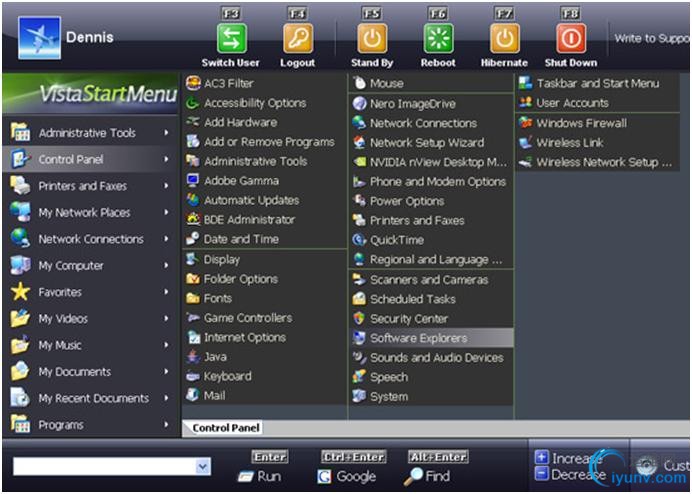Select My Music in sidebar
Image resolution: width=692 pixels, height=494 pixels.
pos(90,345)
